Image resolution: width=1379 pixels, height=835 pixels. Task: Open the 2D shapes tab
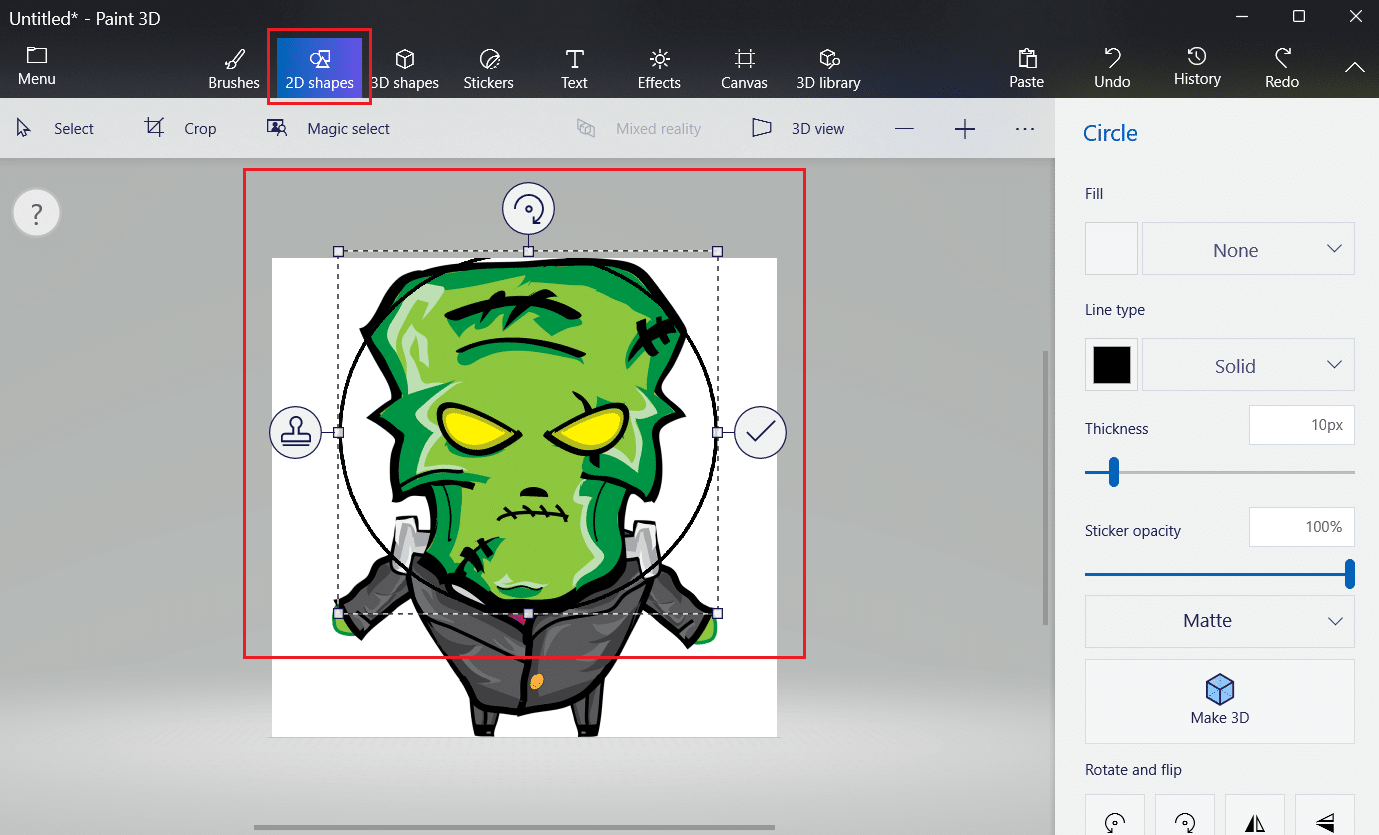[x=319, y=68]
